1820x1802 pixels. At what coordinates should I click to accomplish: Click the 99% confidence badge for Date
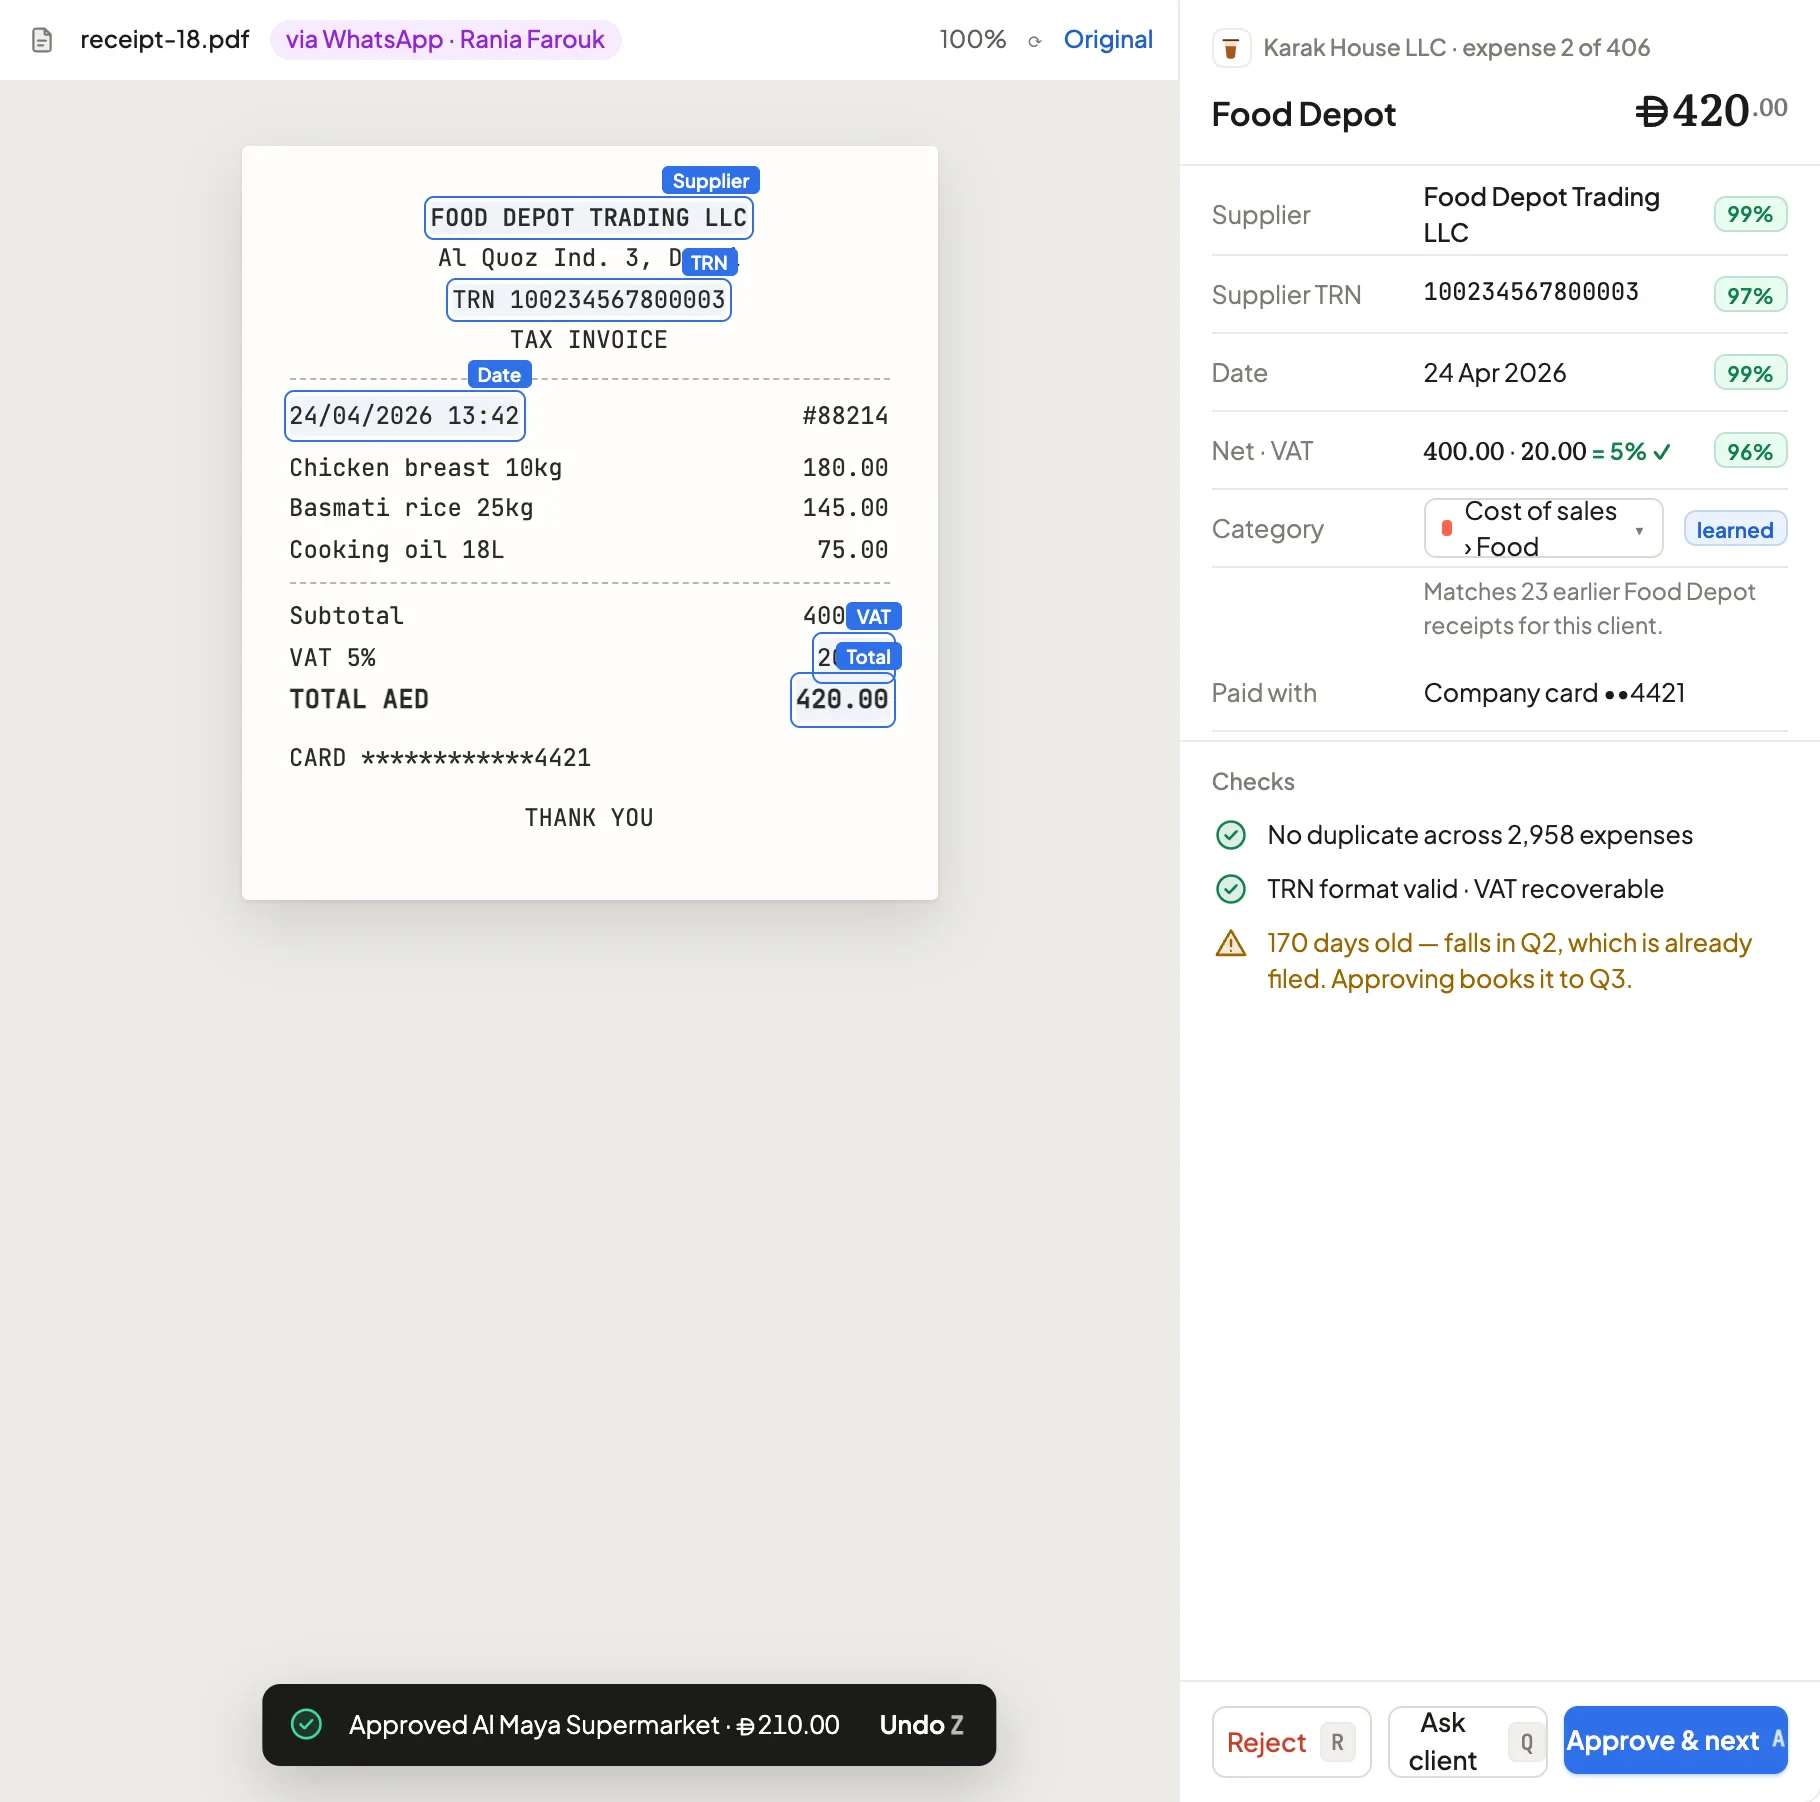point(1750,373)
